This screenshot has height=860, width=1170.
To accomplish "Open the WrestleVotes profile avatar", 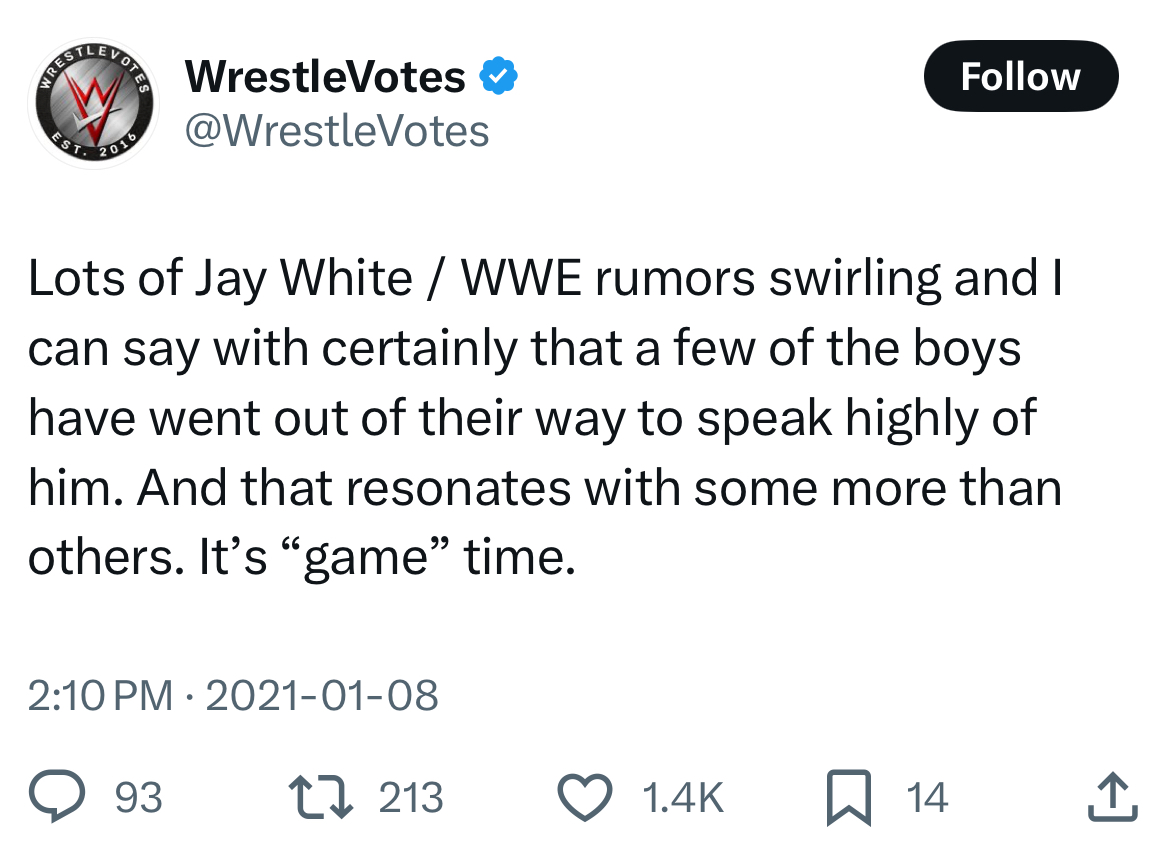I will coord(93,103).
